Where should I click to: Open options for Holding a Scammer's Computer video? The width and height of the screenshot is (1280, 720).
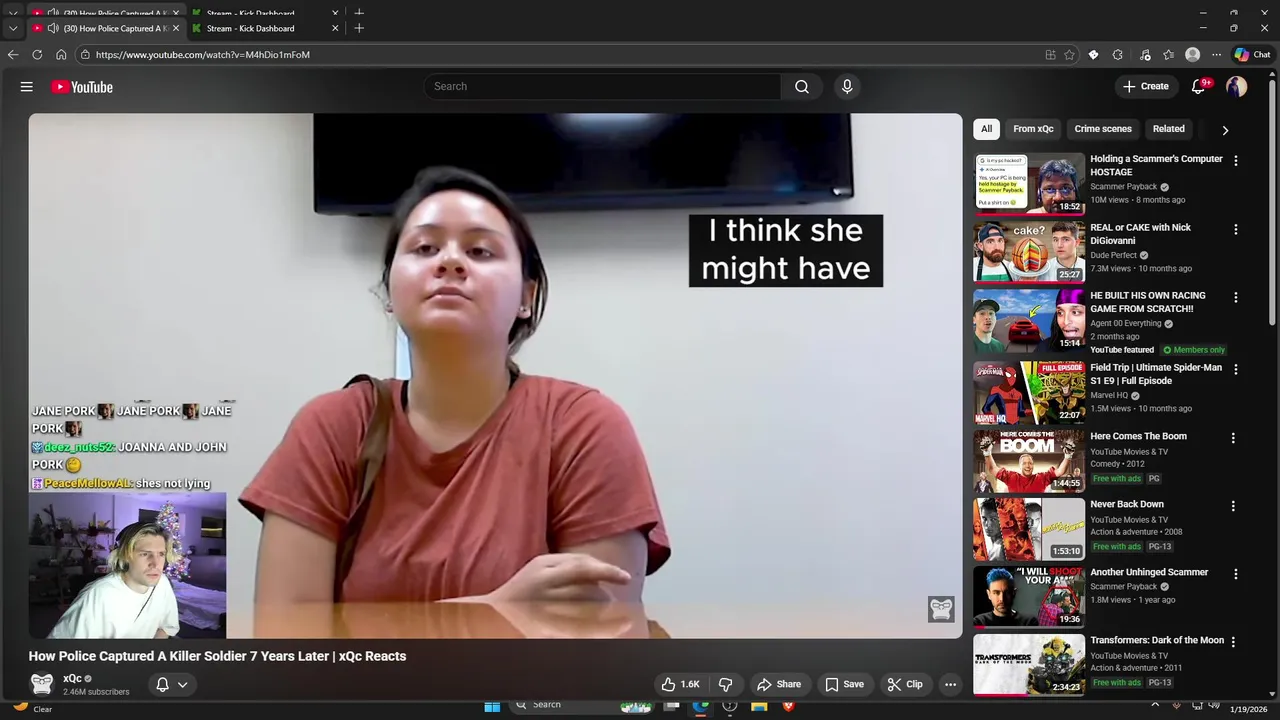coord(1235,160)
